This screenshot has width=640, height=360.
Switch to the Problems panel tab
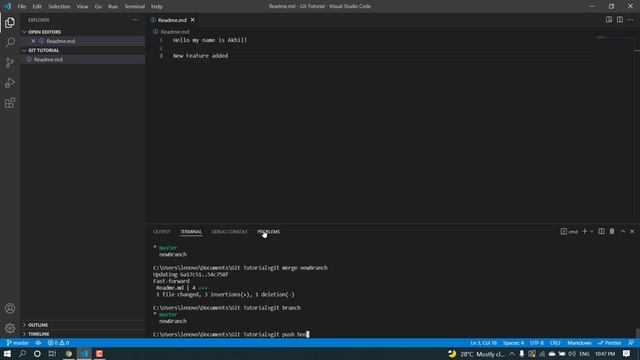pos(269,231)
